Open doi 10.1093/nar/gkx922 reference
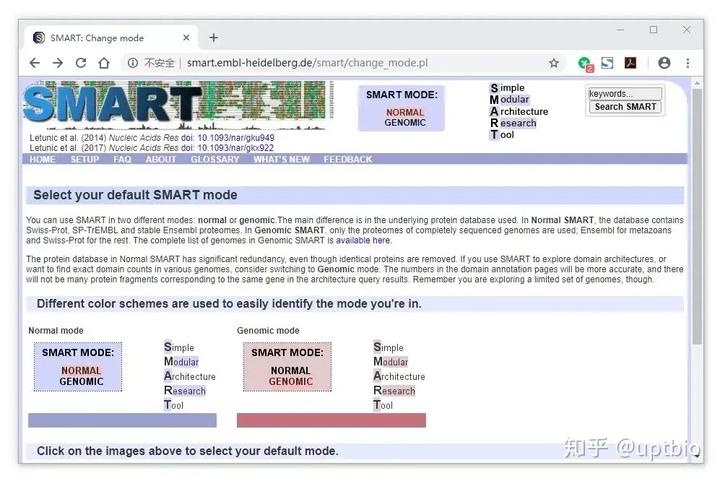Viewport: 720px width, 481px height. click(x=236, y=148)
